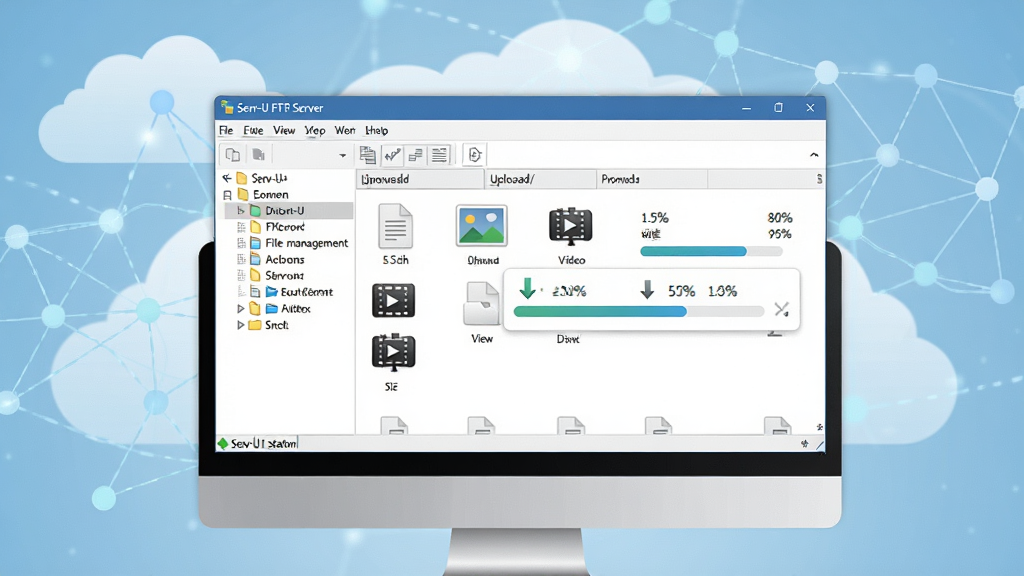Expand the Snclt node triangle
The image size is (1024, 576).
point(240,325)
